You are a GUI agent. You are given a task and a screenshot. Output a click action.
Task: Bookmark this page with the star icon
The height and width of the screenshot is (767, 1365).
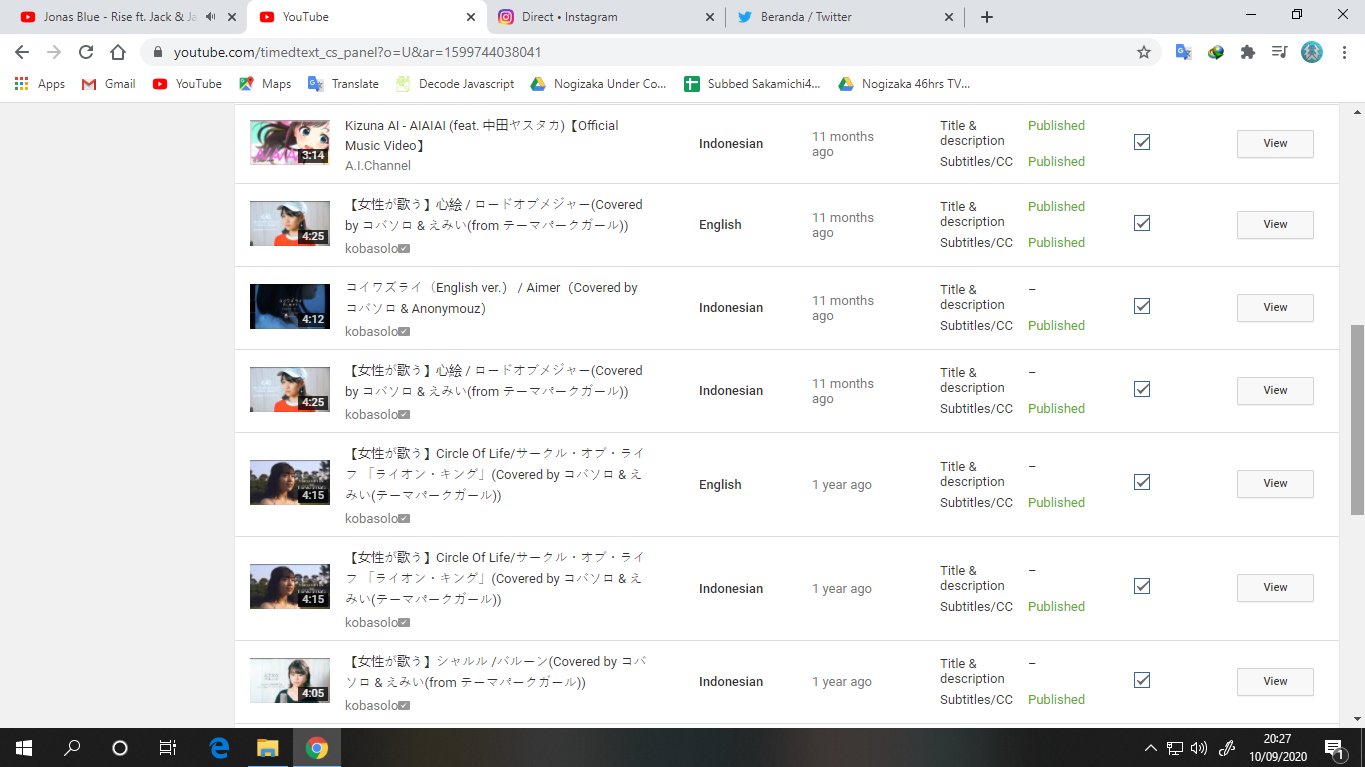1144,52
